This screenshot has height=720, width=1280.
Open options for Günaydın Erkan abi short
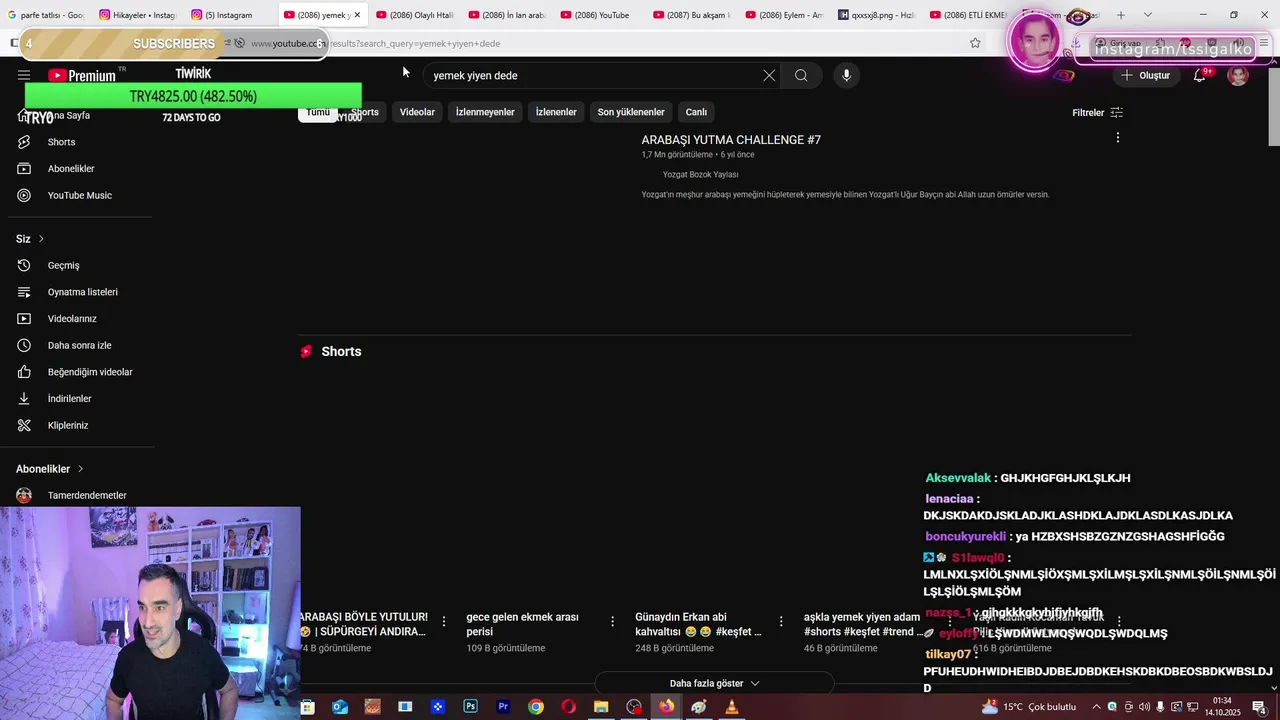tap(782, 621)
